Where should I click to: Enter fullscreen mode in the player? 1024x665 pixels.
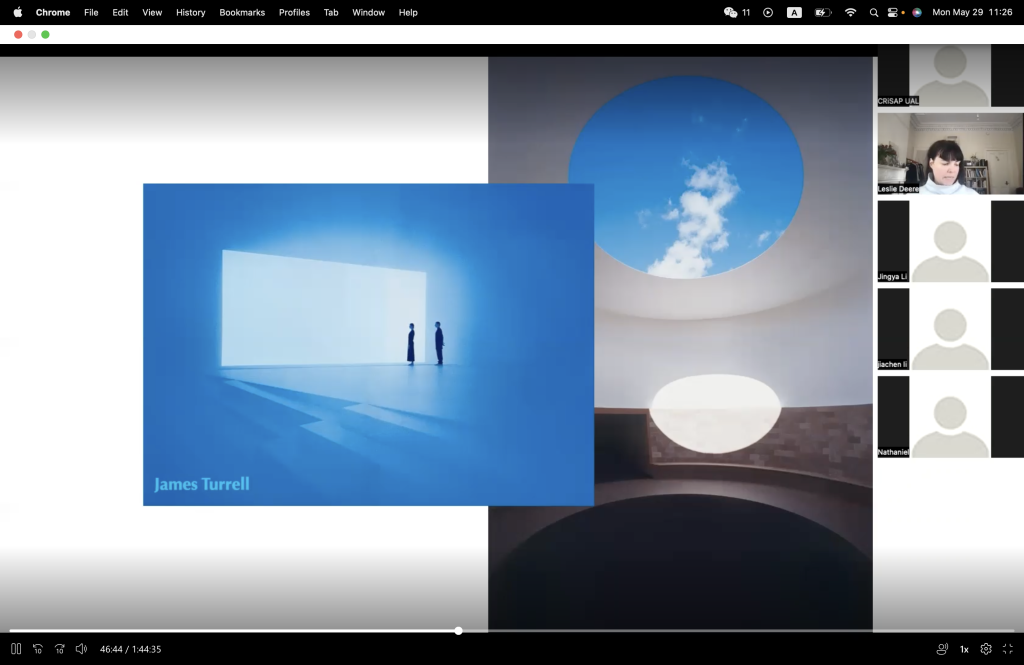(x=1008, y=649)
